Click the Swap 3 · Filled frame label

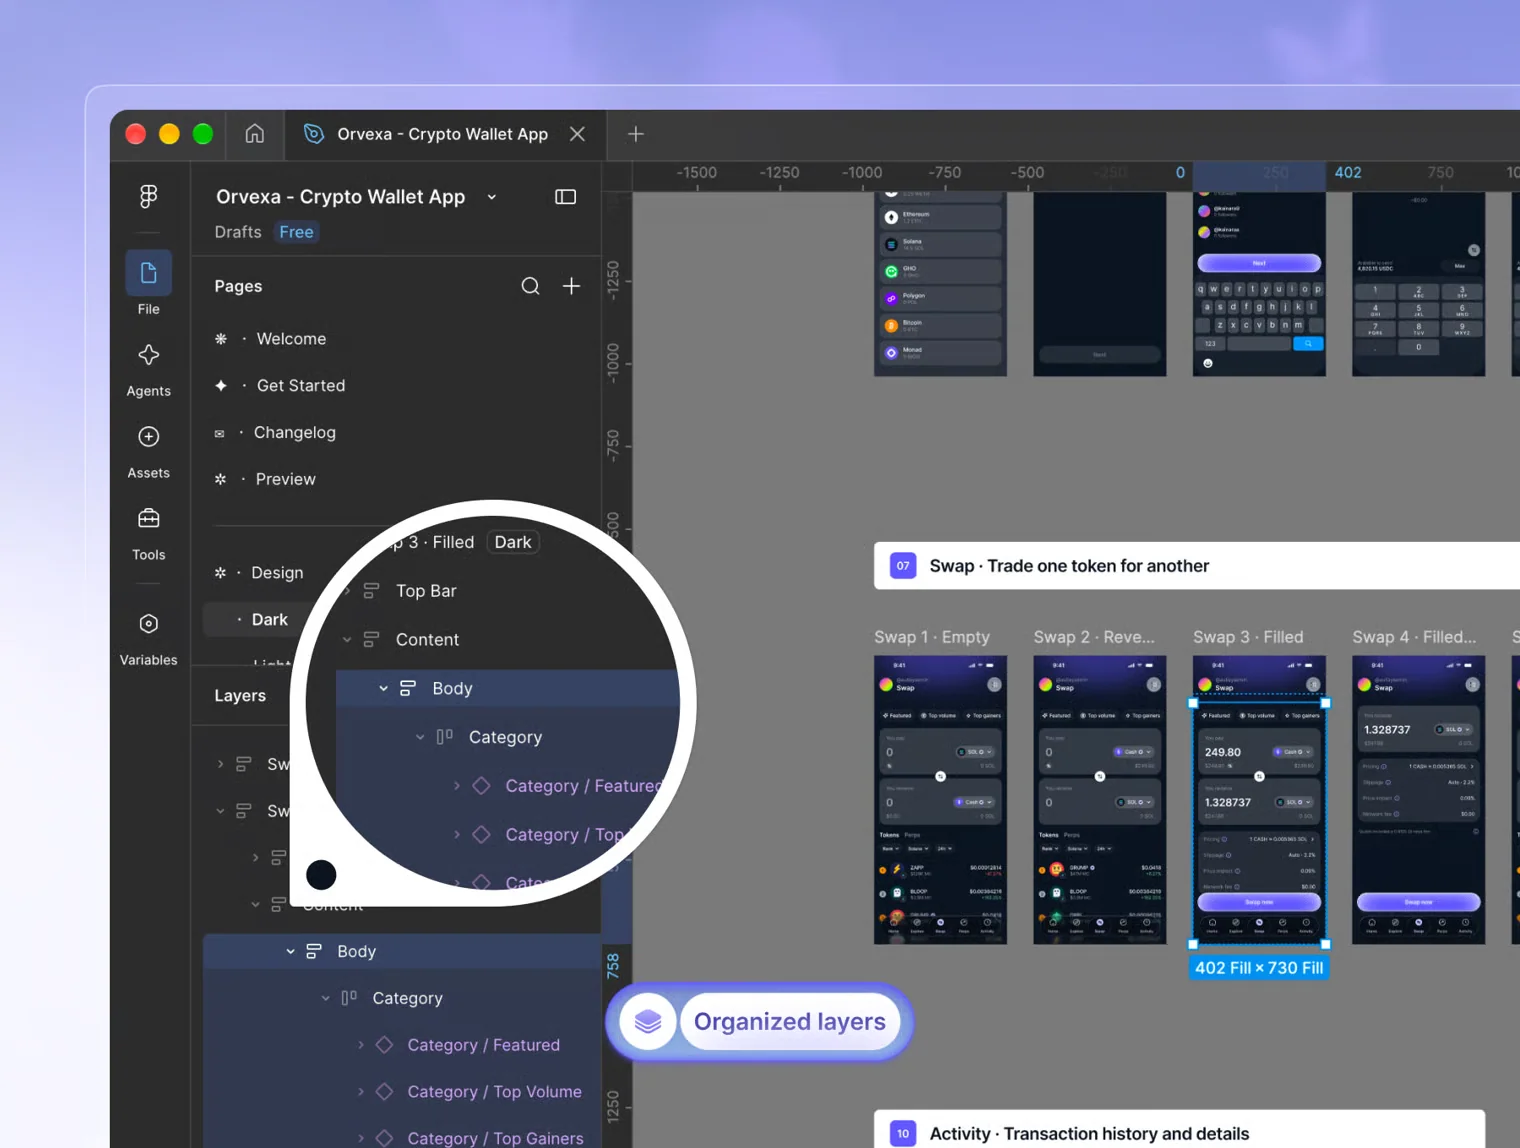1248,637
